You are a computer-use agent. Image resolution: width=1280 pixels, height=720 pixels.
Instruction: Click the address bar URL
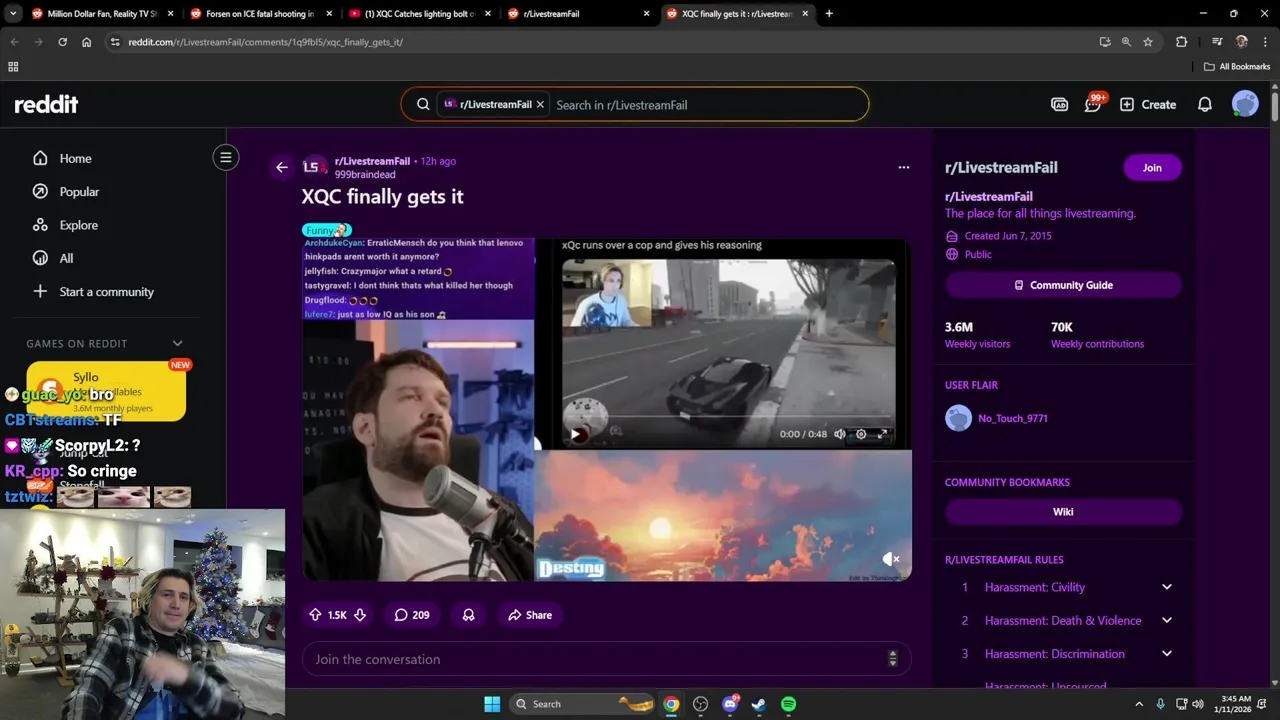(265, 42)
